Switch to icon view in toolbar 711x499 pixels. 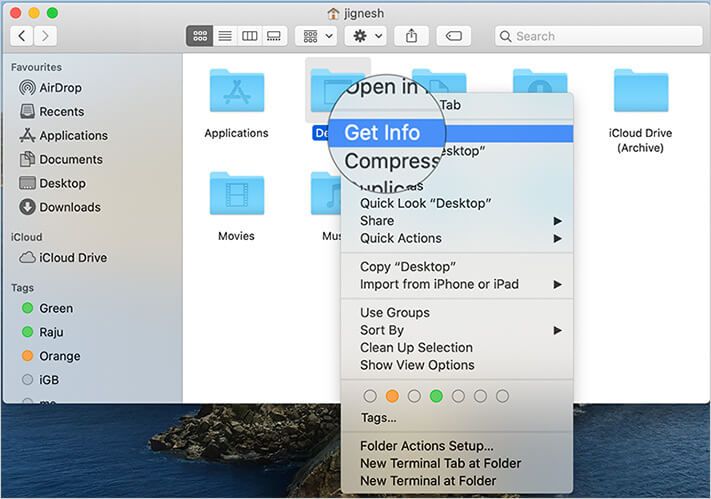pyautogui.click(x=199, y=36)
